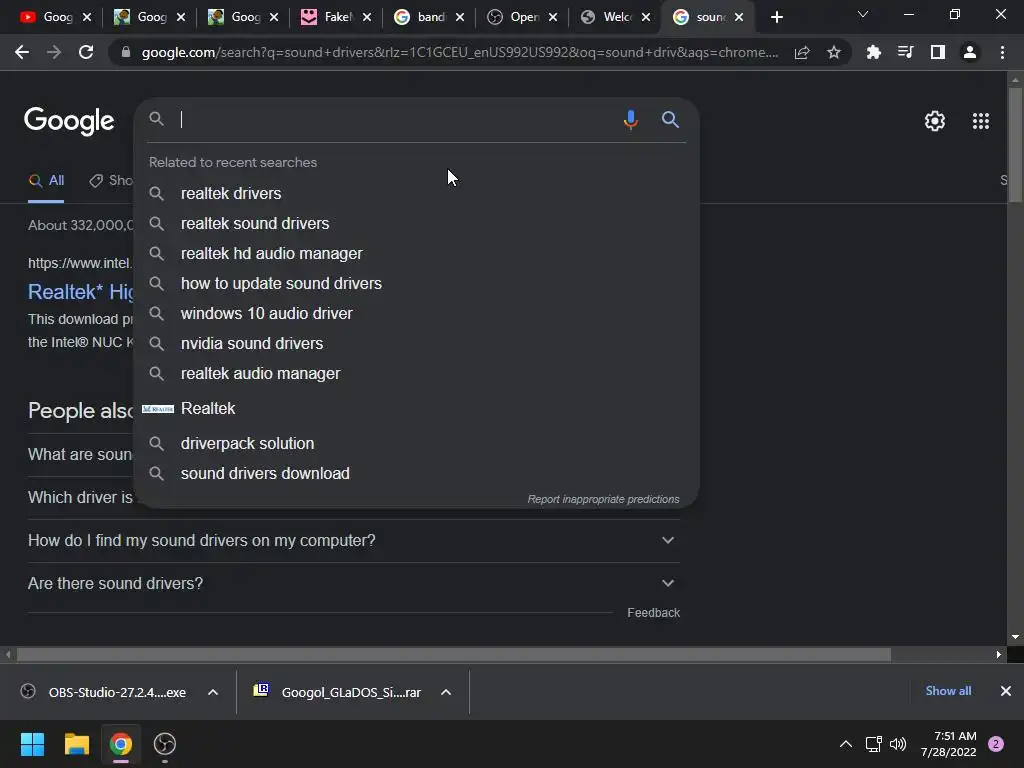The height and width of the screenshot is (768, 1024).
Task: Show hidden tray icons
Action: (846, 744)
